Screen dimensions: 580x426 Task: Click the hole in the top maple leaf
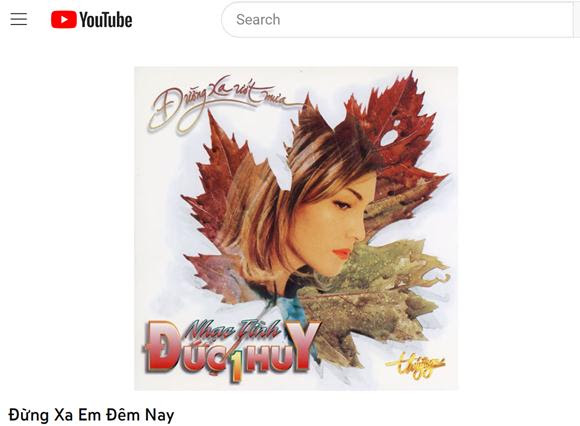point(389,138)
